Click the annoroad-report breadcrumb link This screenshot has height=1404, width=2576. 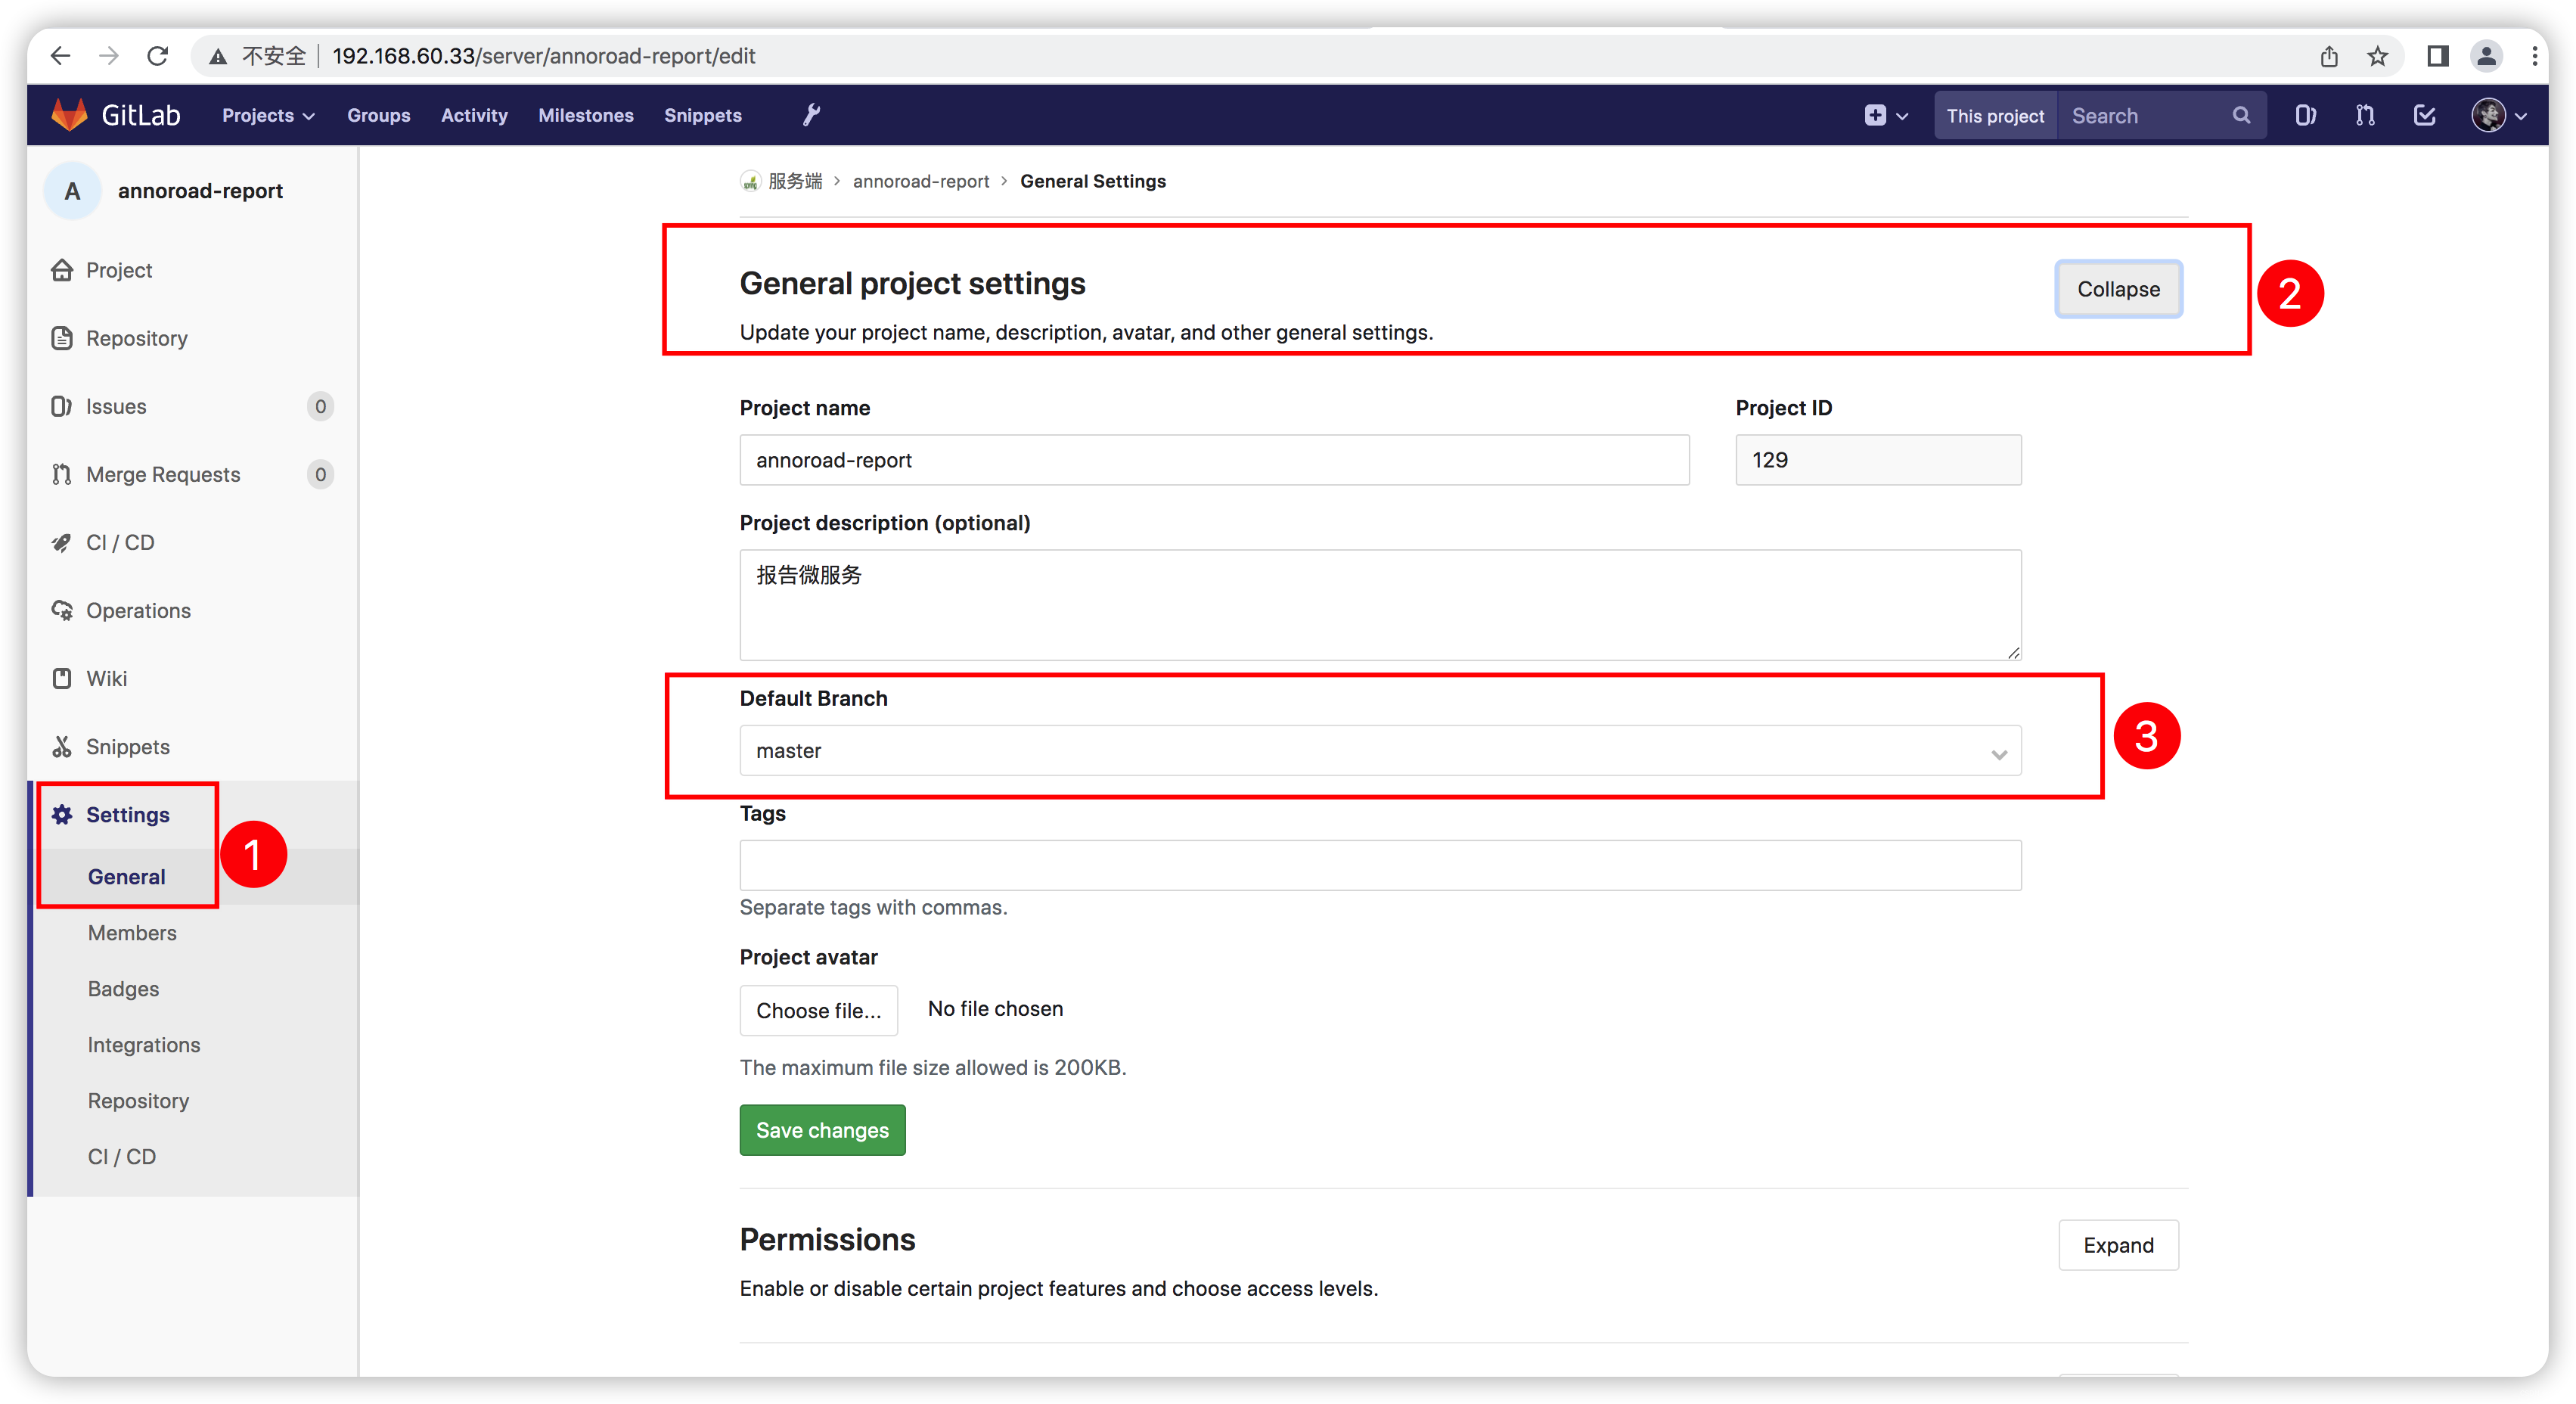tap(920, 181)
